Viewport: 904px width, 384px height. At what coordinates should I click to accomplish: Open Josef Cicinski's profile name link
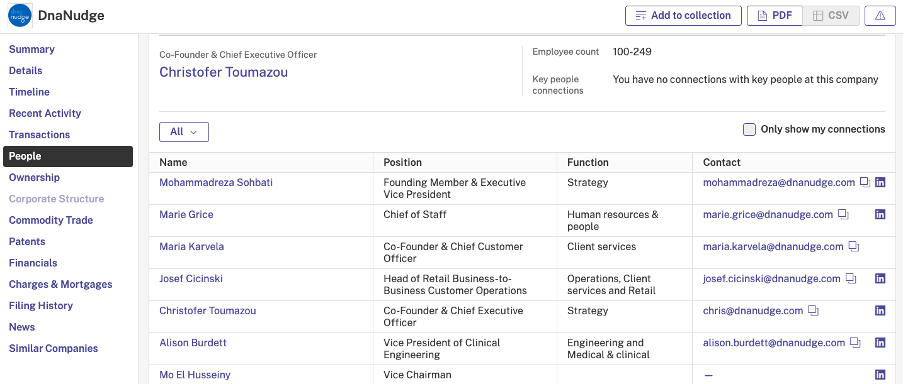pyautogui.click(x=191, y=278)
